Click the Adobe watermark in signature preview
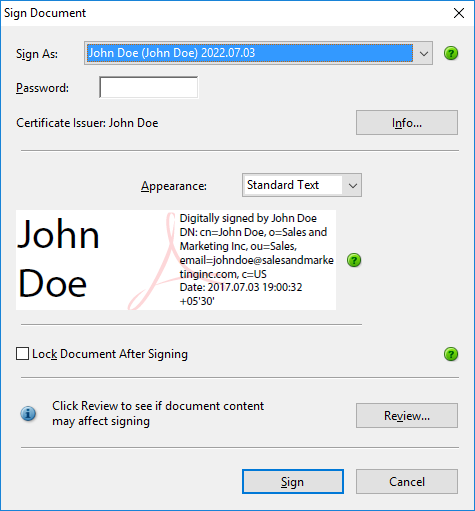The height and width of the screenshot is (511, 475). coord(154,261)
